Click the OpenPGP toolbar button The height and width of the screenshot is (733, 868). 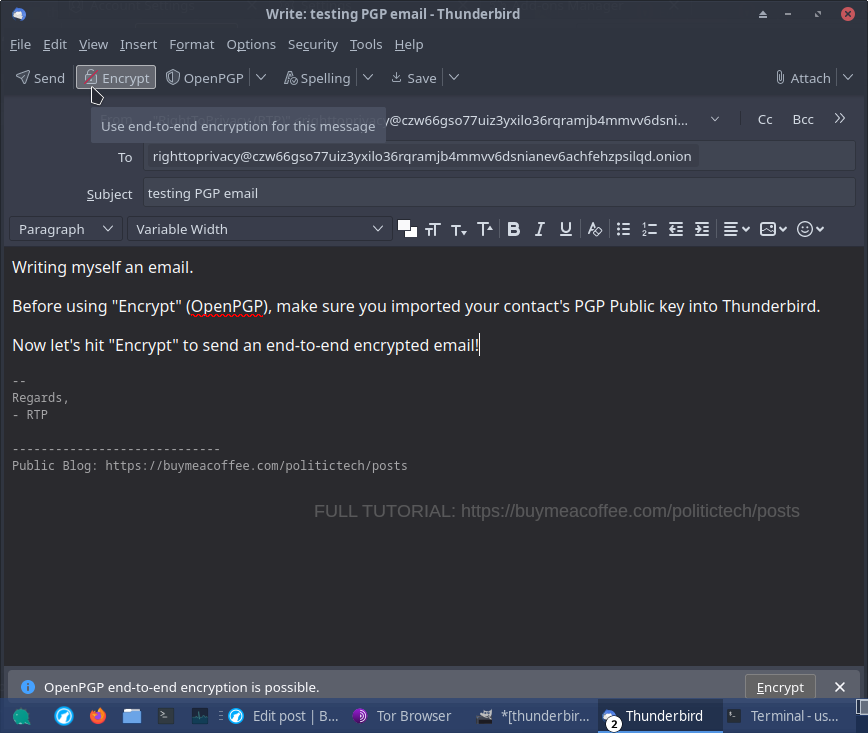click(x=205, y=78)
